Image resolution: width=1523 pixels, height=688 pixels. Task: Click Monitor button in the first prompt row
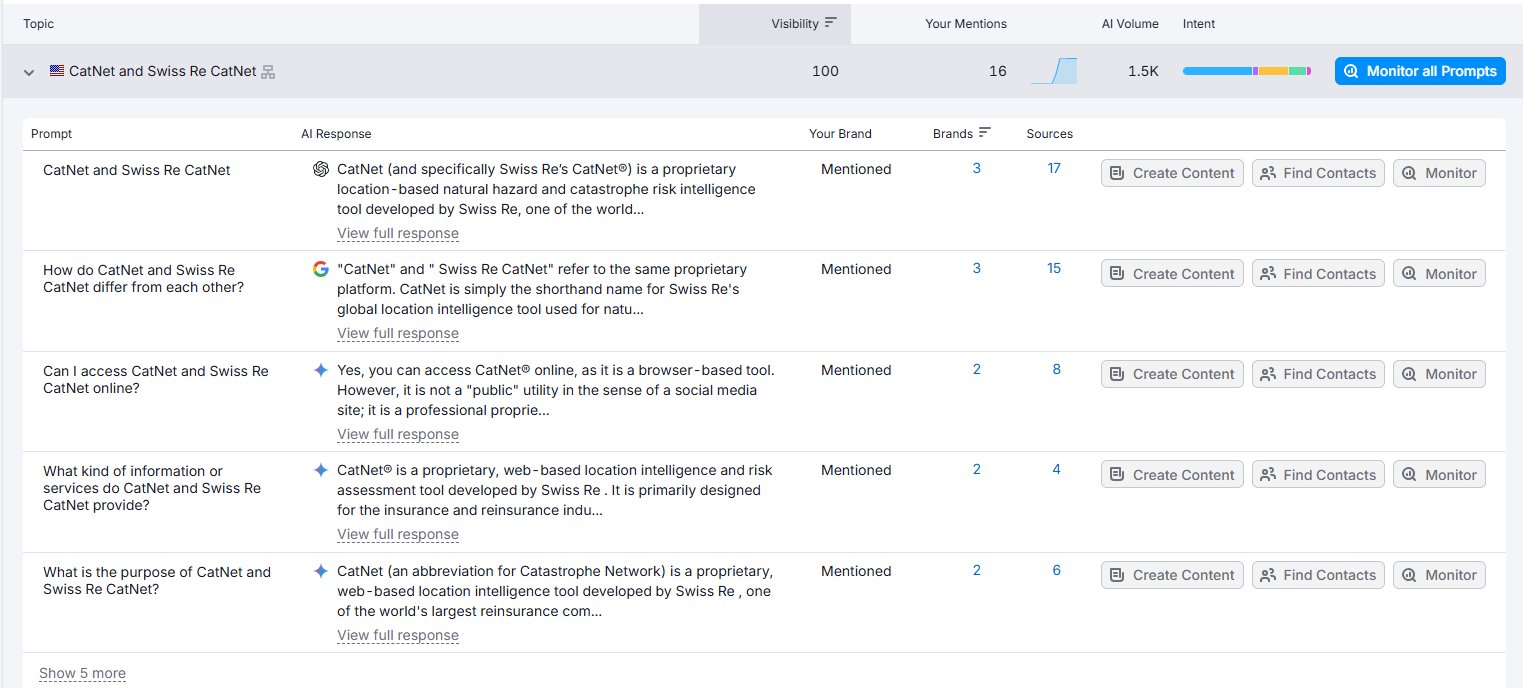tap(1439, 173)
